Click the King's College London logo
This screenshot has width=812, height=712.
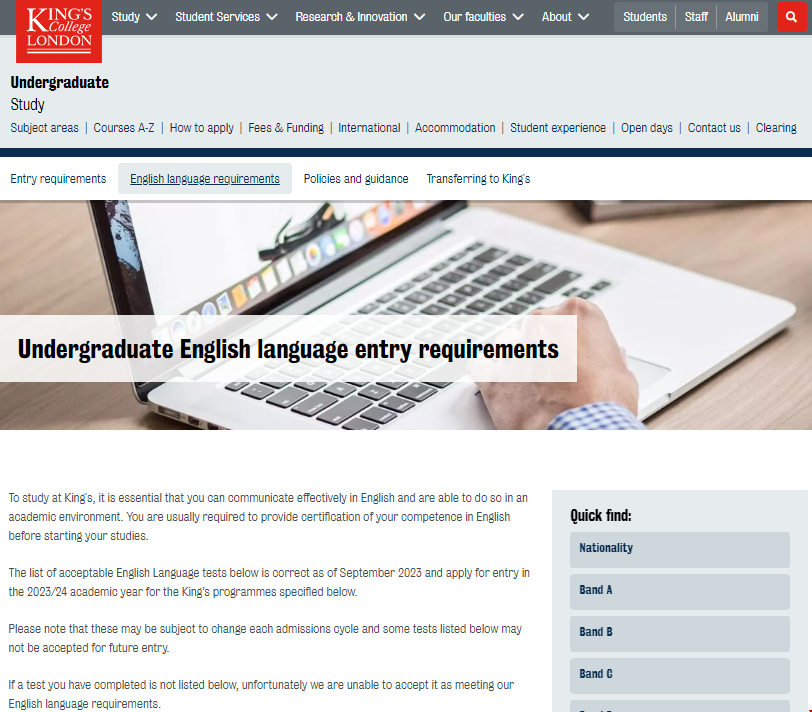coord(58,31)
